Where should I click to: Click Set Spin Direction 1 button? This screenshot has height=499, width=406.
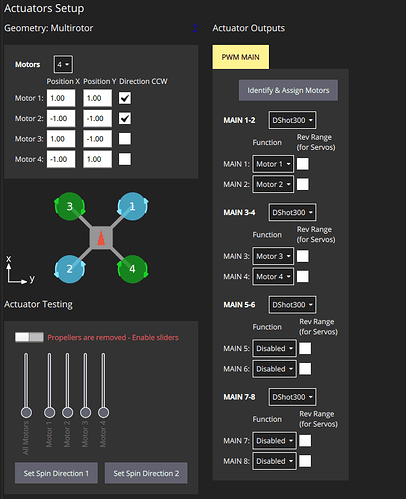tap(56, 473)
